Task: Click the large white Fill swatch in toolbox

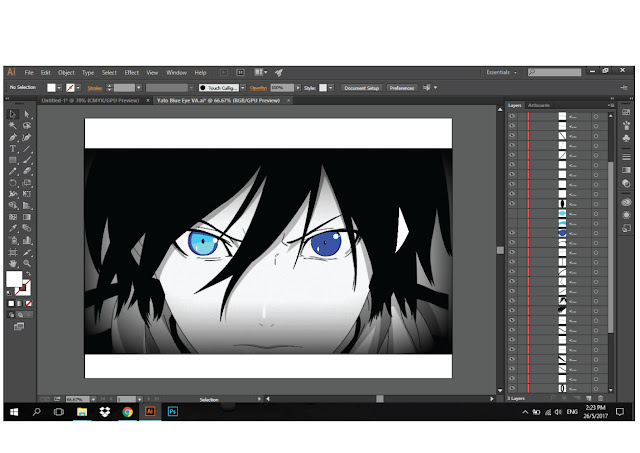Action: point(14,279)
